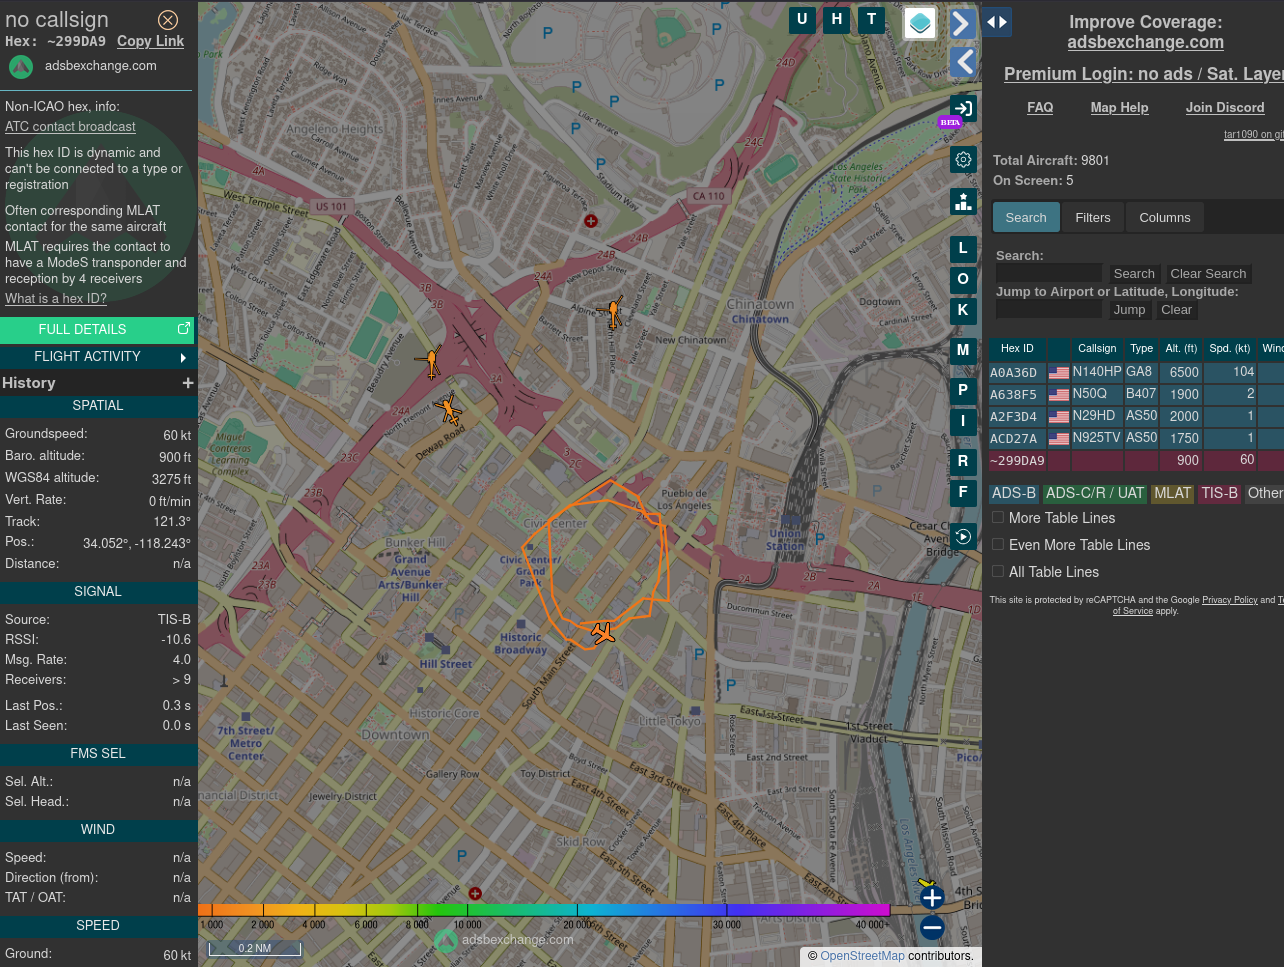Click the login arrow icon
Image resolution: width=1284 pixels, height=967 pixels.
(x=963, y=108)
